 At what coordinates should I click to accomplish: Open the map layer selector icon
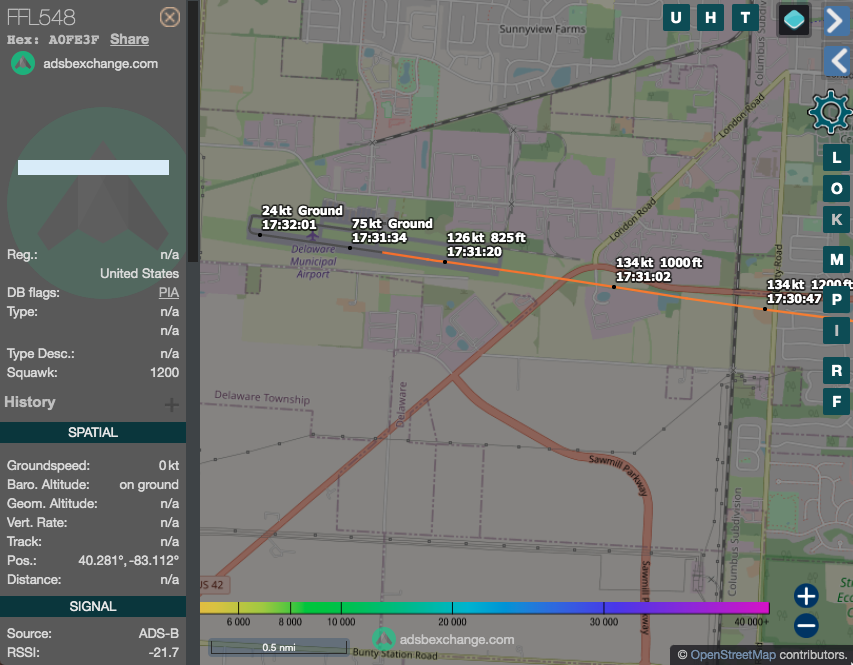click(x=794, y=20)
